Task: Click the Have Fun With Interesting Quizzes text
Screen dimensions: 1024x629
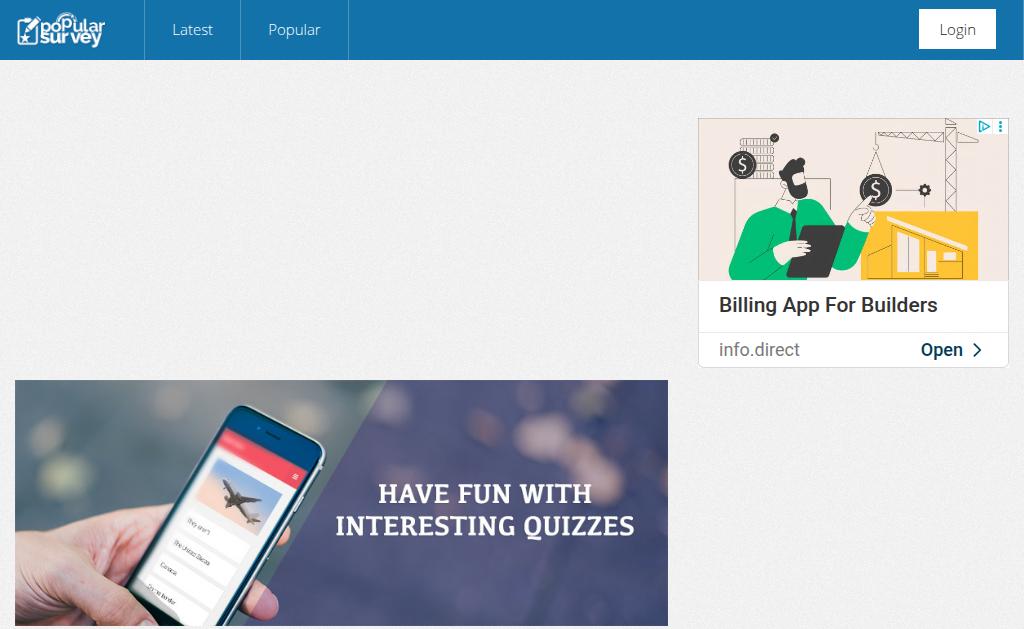Action: tap(485, 510)
